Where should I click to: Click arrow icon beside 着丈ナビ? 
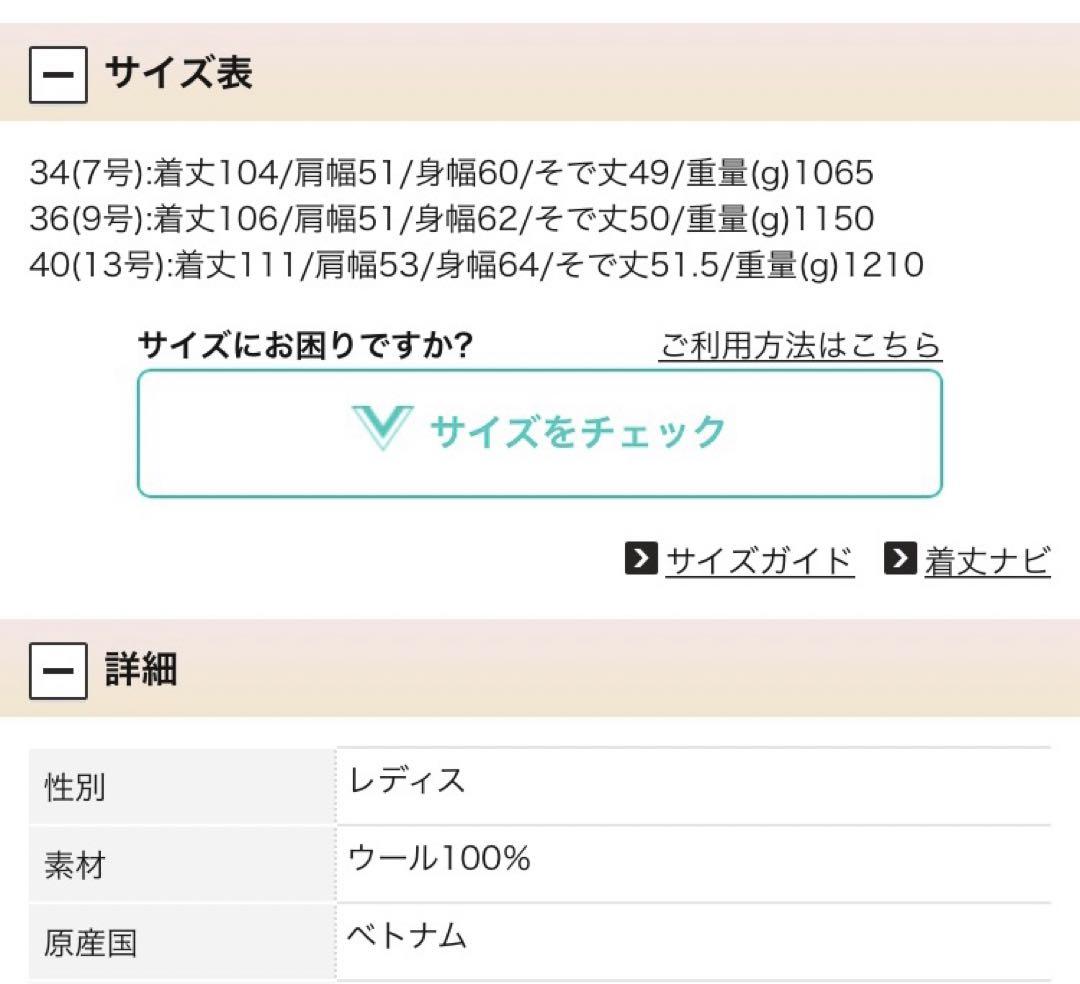pyautogui.click(x=900, y=558)
